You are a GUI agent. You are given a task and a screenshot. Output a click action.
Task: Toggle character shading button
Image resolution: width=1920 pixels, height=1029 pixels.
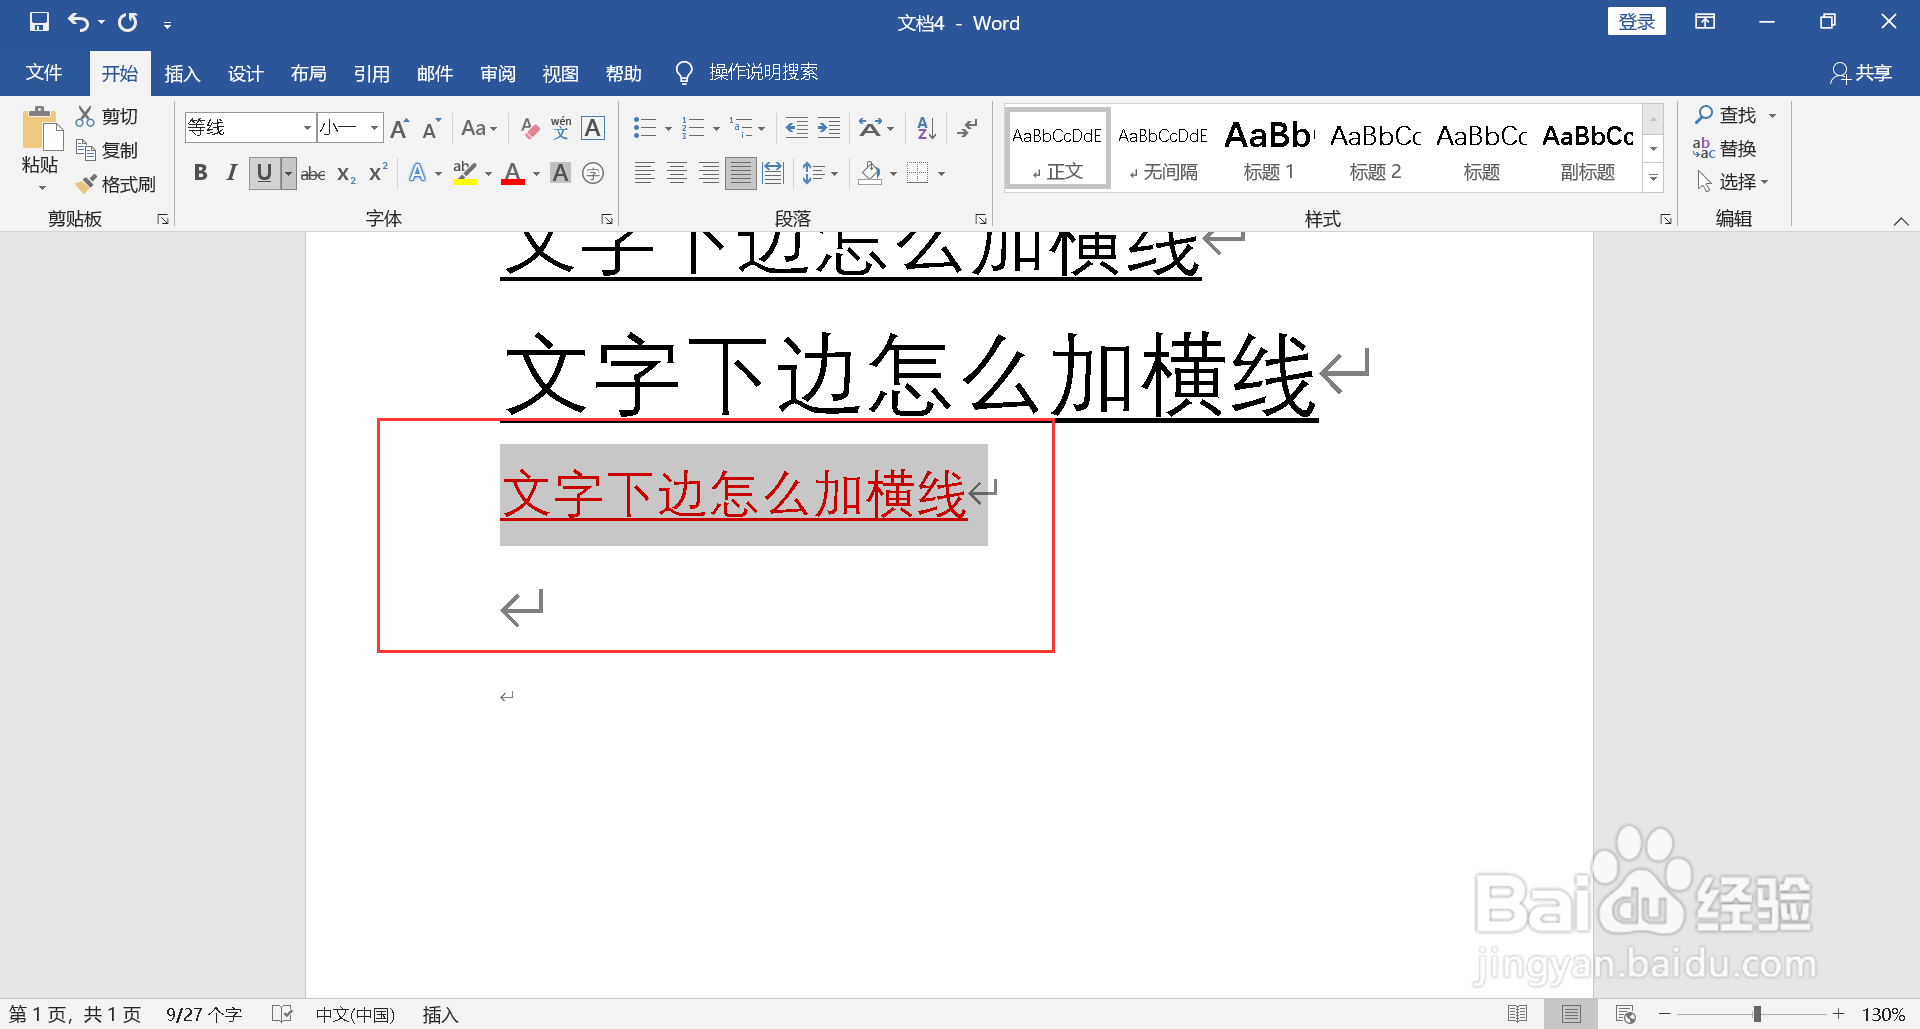[561, 174]
